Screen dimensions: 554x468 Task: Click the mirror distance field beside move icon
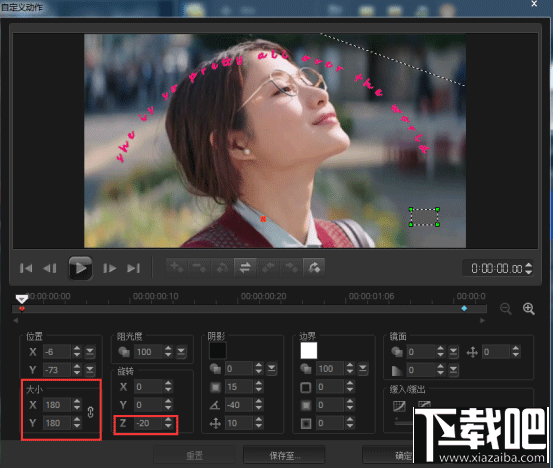496,352
